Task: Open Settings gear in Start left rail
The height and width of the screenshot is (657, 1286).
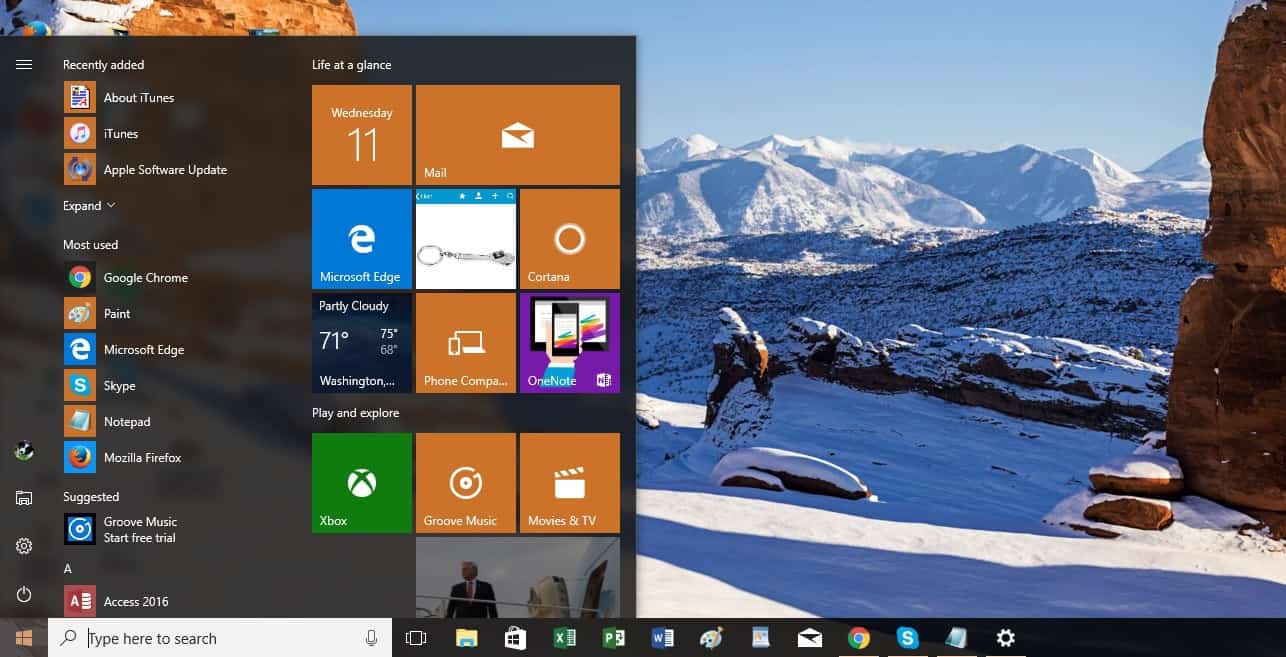Action: pos(24,546)
